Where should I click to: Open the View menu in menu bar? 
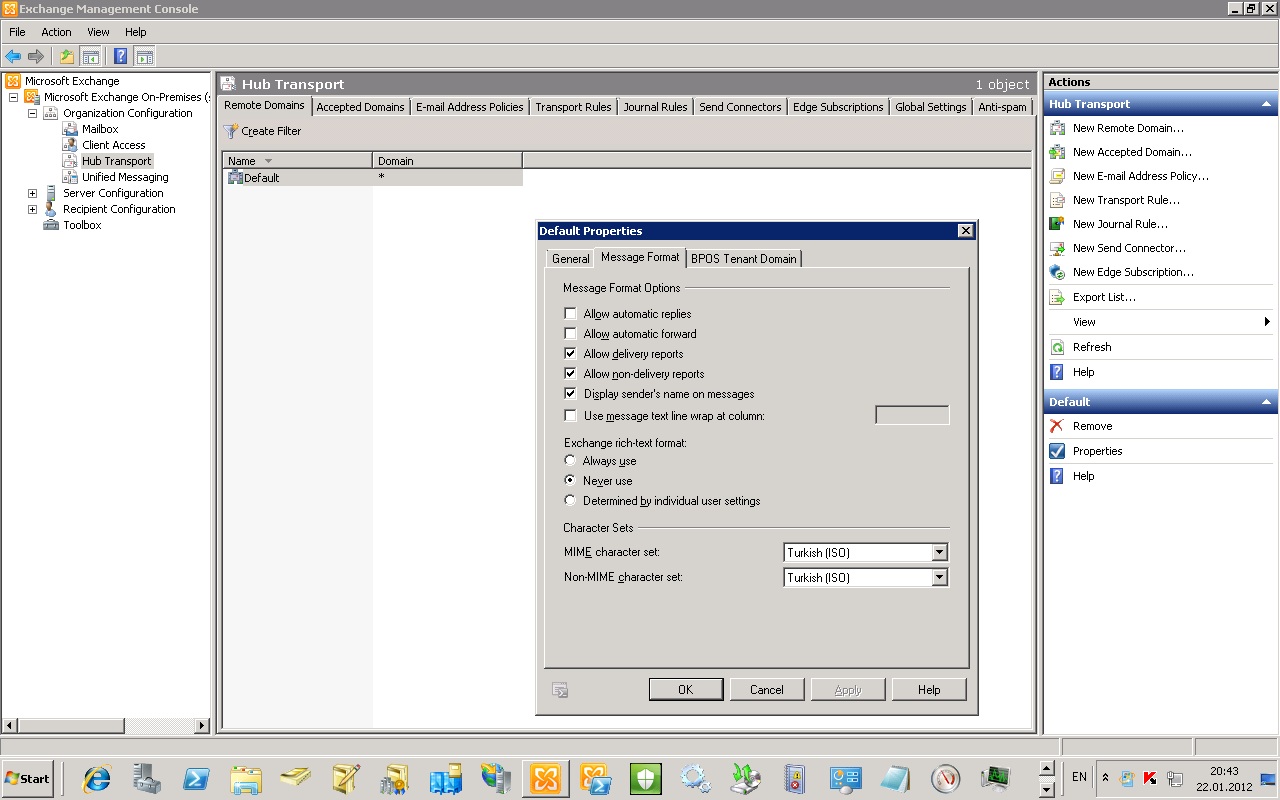(x=98, y=32)
